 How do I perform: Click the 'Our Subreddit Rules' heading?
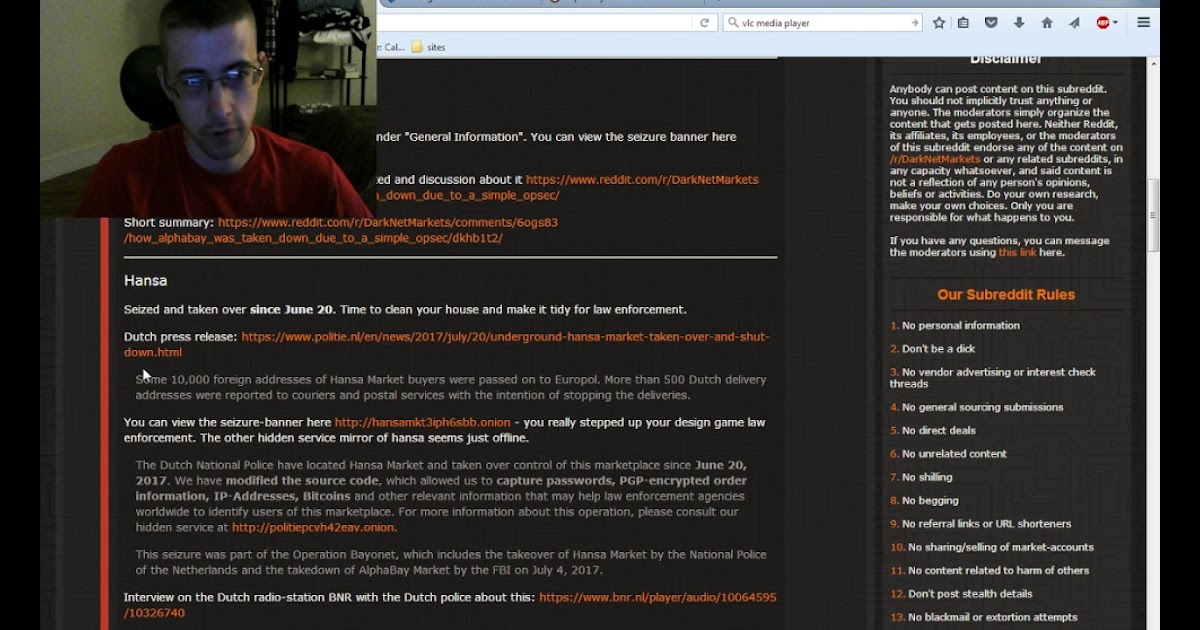coord(1006,295)
